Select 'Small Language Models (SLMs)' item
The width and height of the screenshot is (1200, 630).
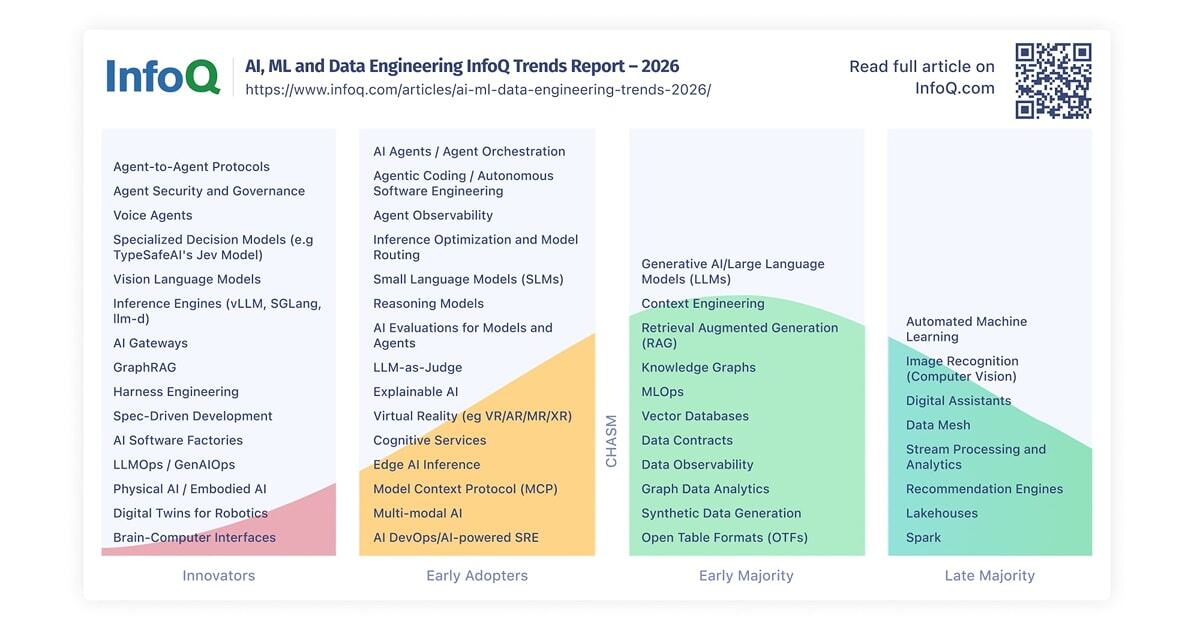(x=468, y=280)
